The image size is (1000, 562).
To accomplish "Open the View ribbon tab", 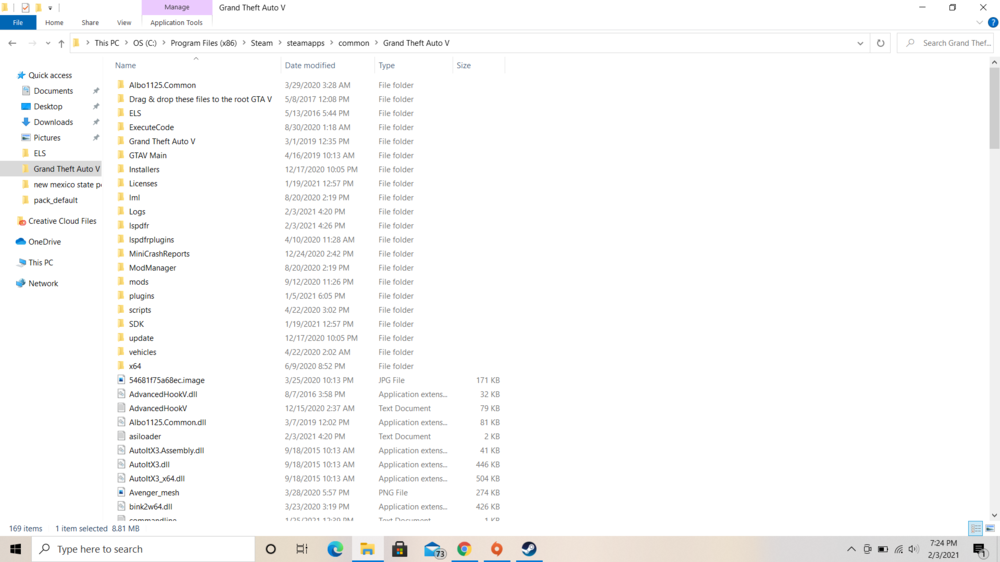I will (124, 22).
